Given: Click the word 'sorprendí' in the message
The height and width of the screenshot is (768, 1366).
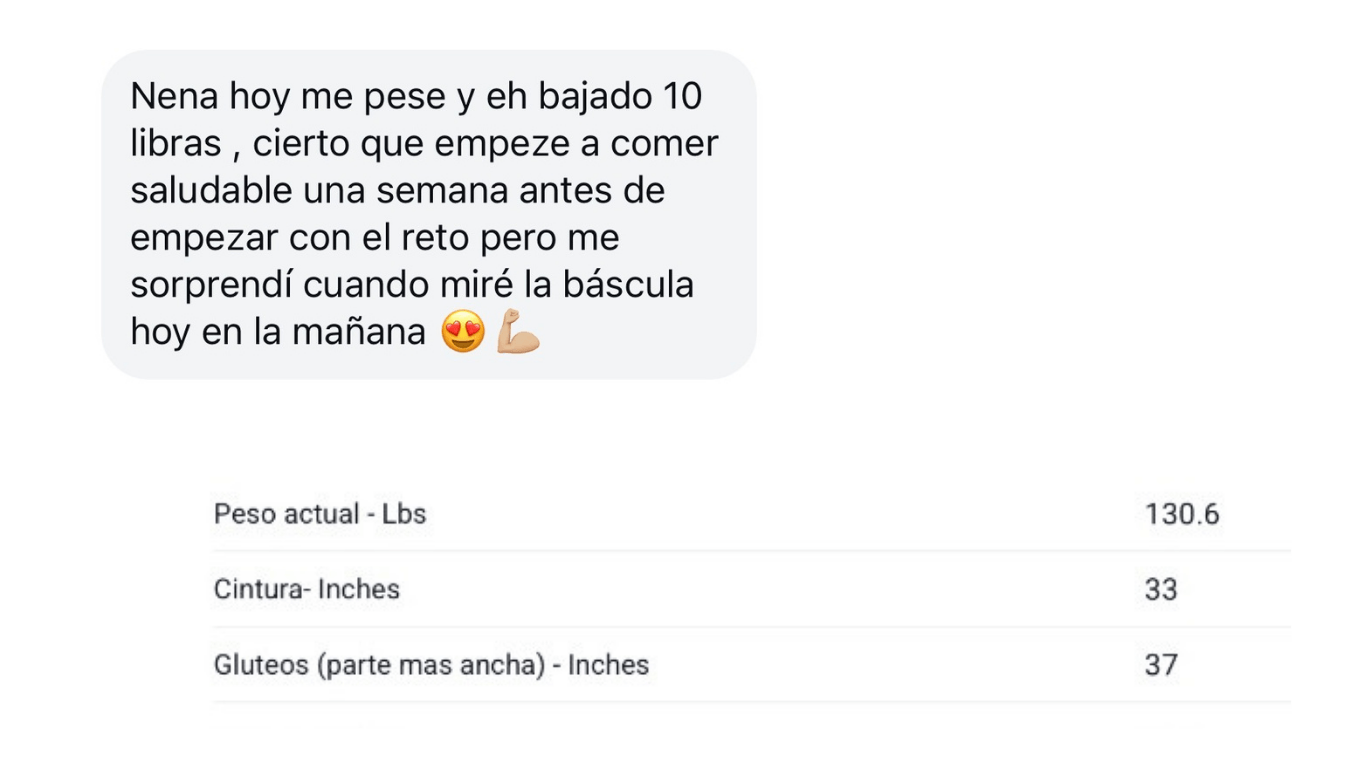Looking at the screenshot, I should 211,284.
